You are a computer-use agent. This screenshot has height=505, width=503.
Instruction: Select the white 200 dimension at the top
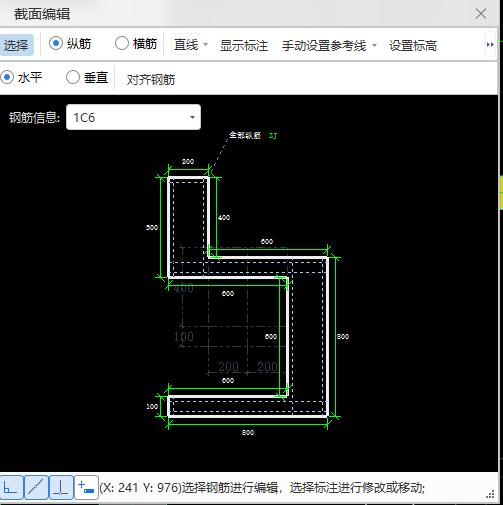tap(188, 162)
